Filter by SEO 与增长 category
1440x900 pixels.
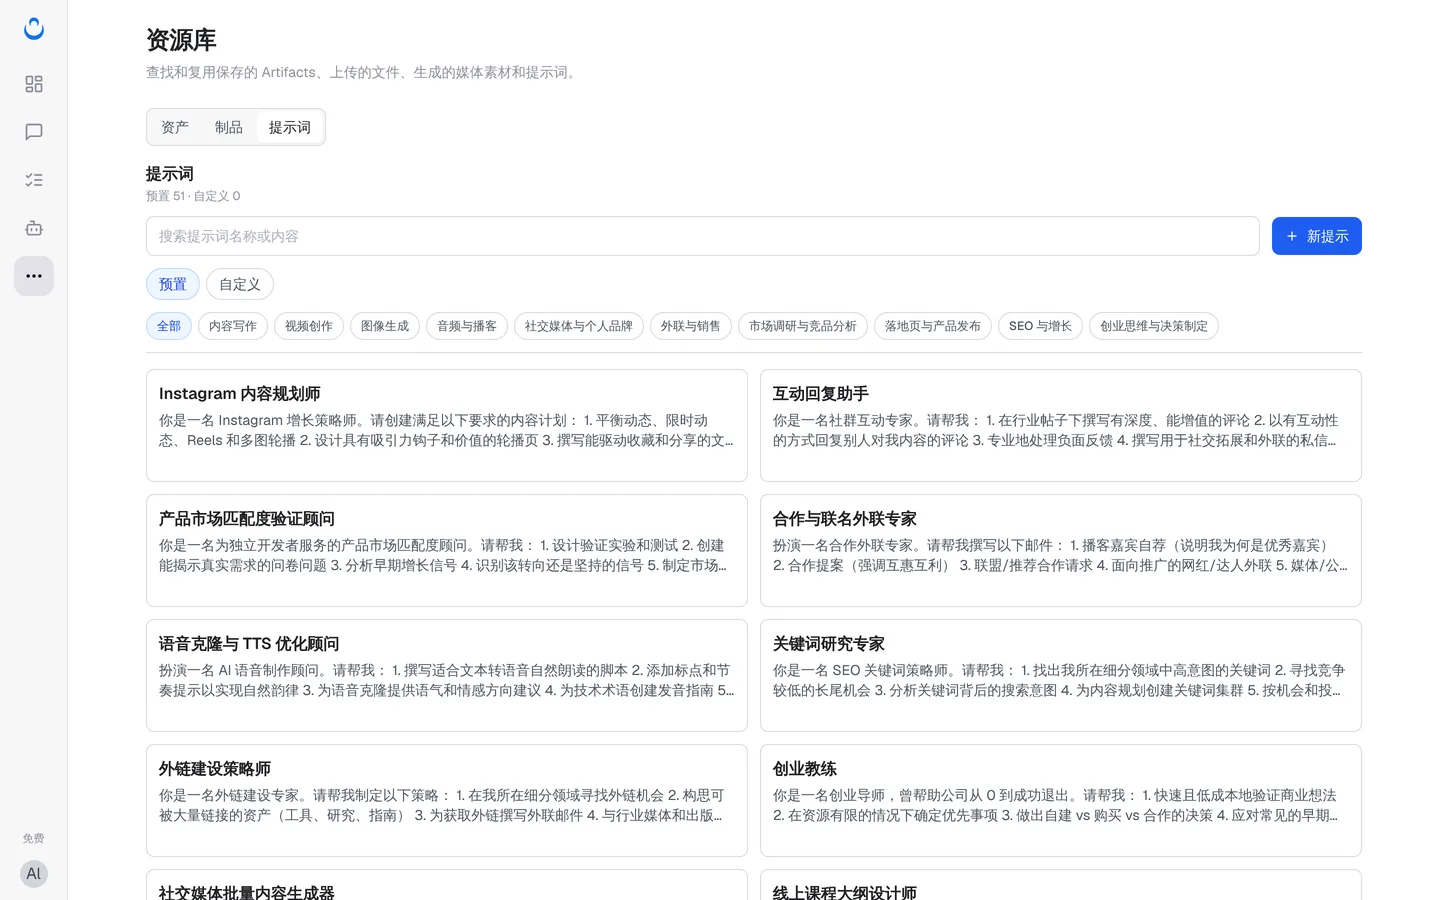[x=1040, y=326]
